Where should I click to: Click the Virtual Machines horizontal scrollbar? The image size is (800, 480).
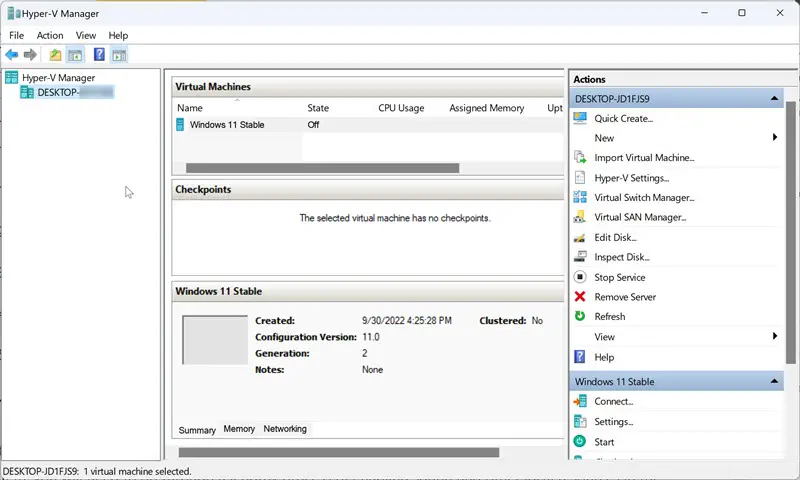[x=322, y=168]
